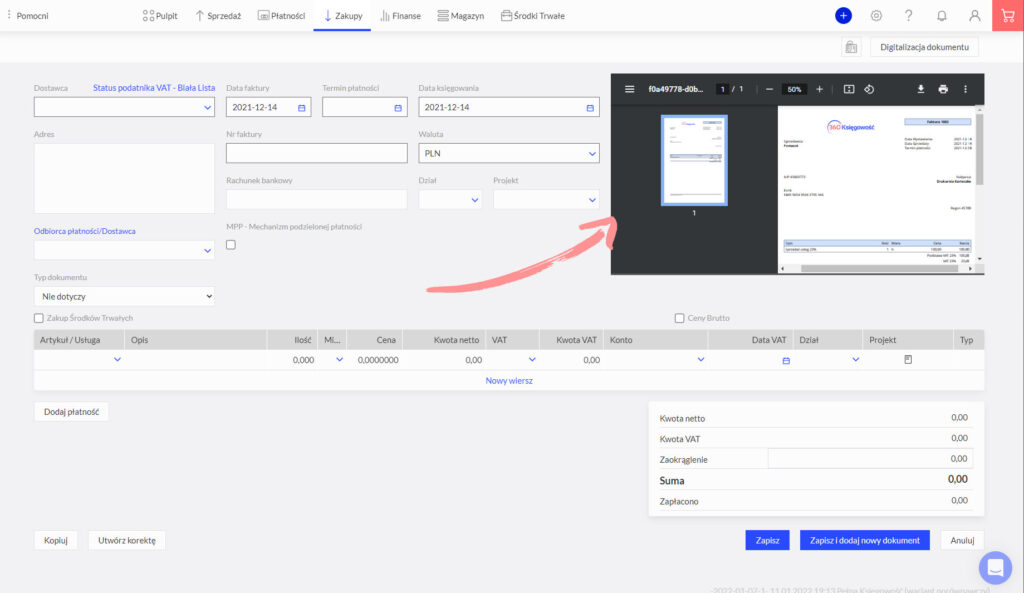Image resolution: width=1024 pixels, height=593 pixels.
Task: Open Zakupy menu
Action: (x=343, y=16)
